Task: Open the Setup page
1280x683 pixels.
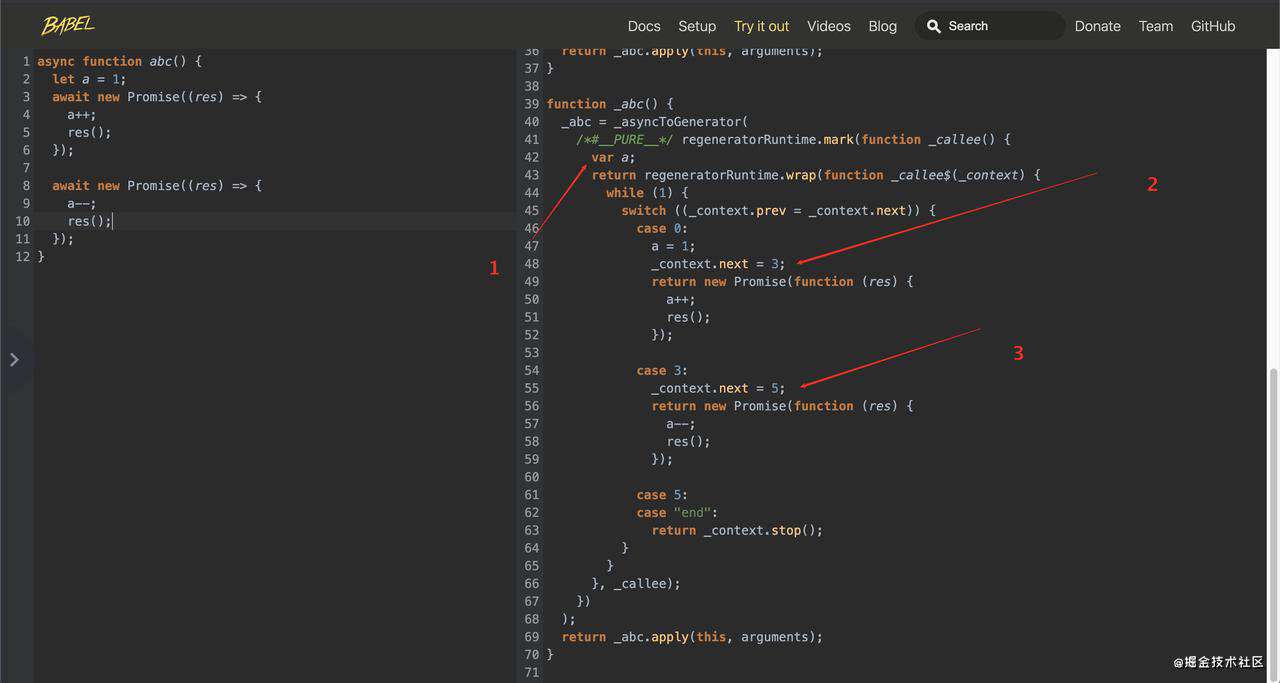Action: tap(697, 26)
